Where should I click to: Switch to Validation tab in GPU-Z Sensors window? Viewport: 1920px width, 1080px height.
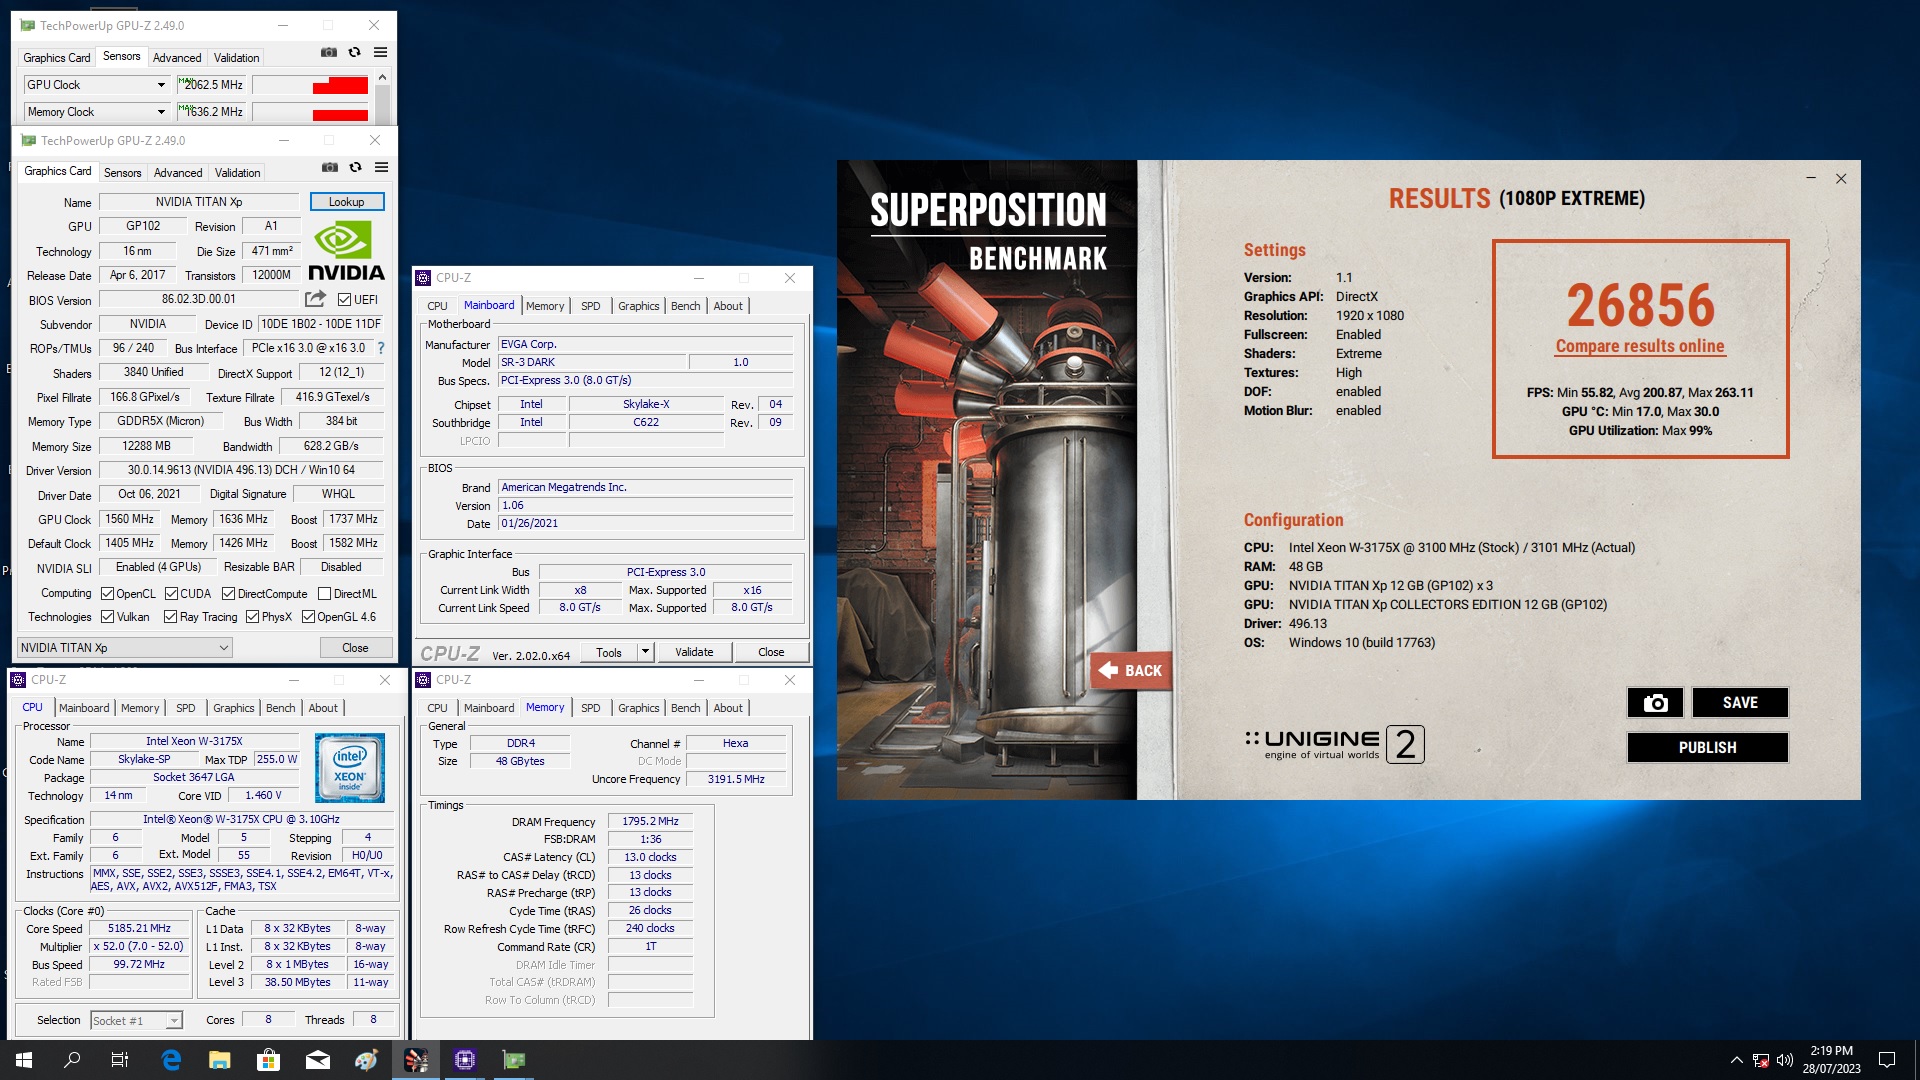point(236,58)
